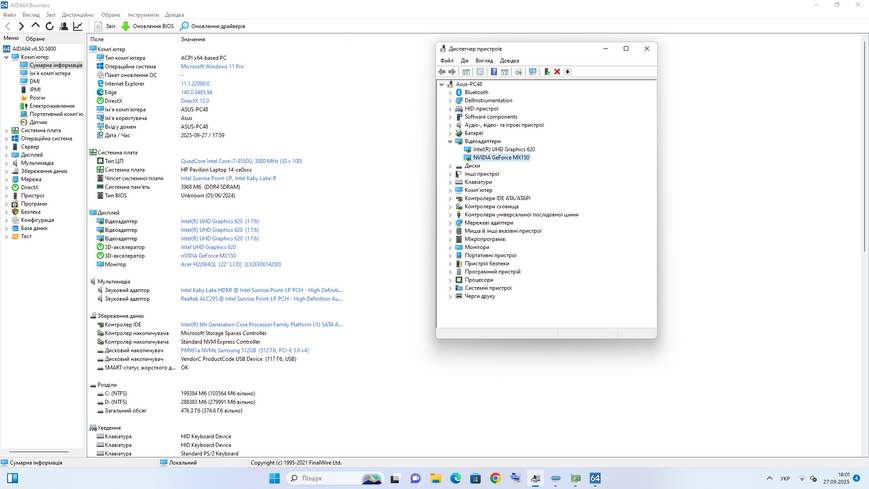Click update driver icon in Device Manager
This screenshot has width=869, height=489.
point(546,72)
